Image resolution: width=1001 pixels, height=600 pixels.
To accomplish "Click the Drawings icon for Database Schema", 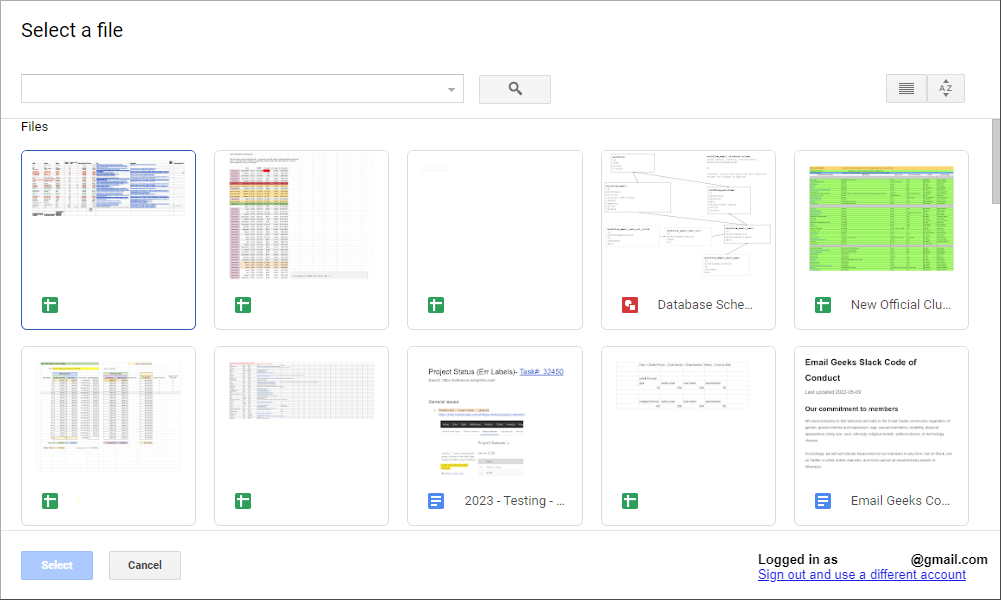I will pos(630,305).
